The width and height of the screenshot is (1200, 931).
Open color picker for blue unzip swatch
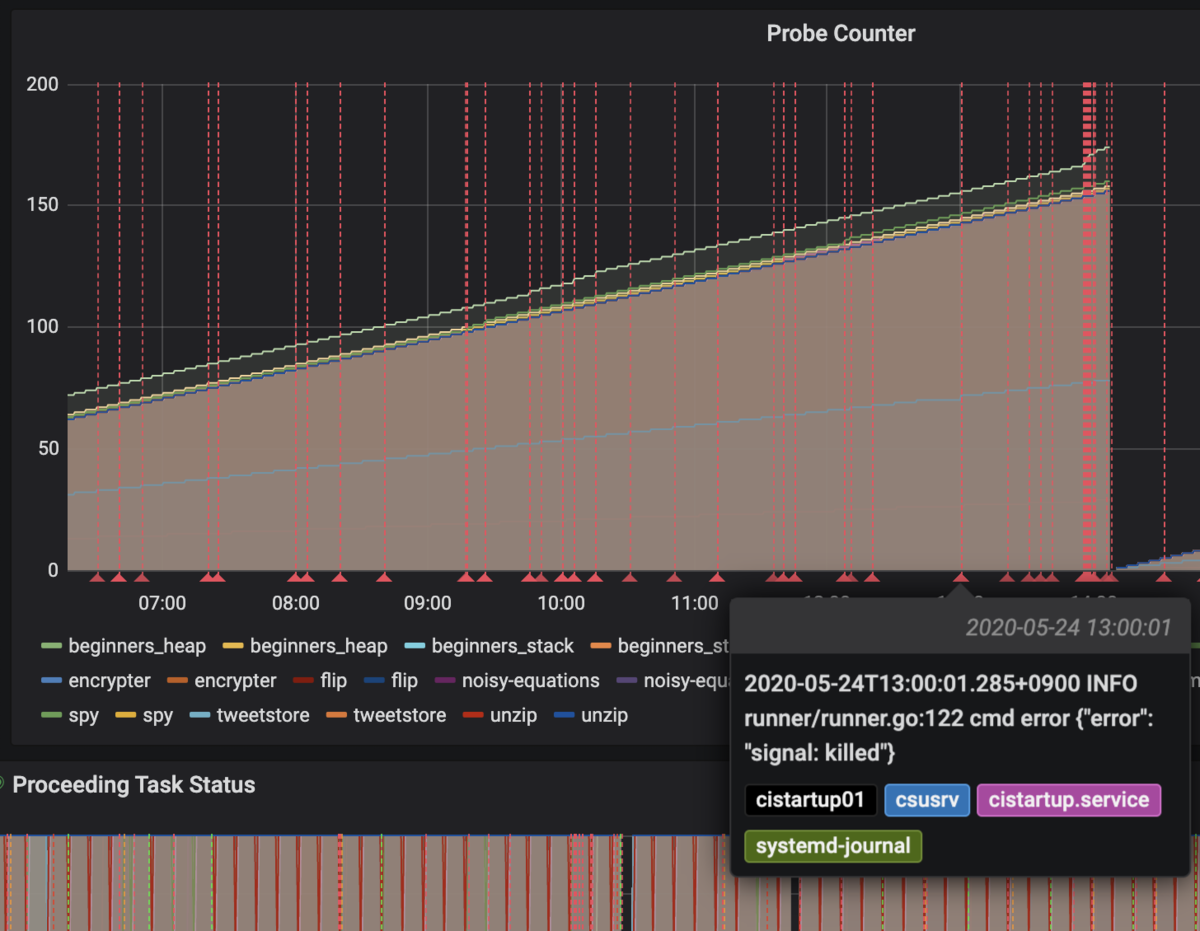point(564,716)
